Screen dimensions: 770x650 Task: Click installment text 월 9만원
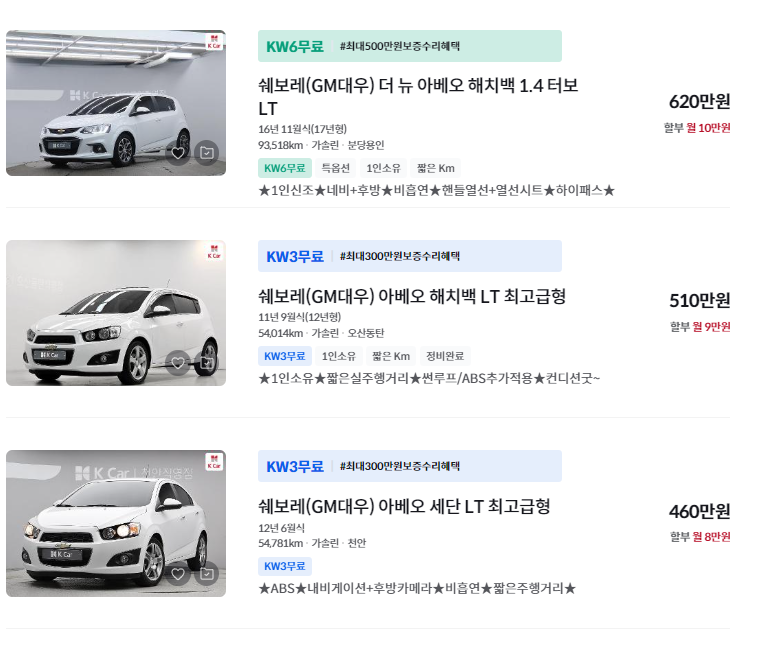[711, 326]
